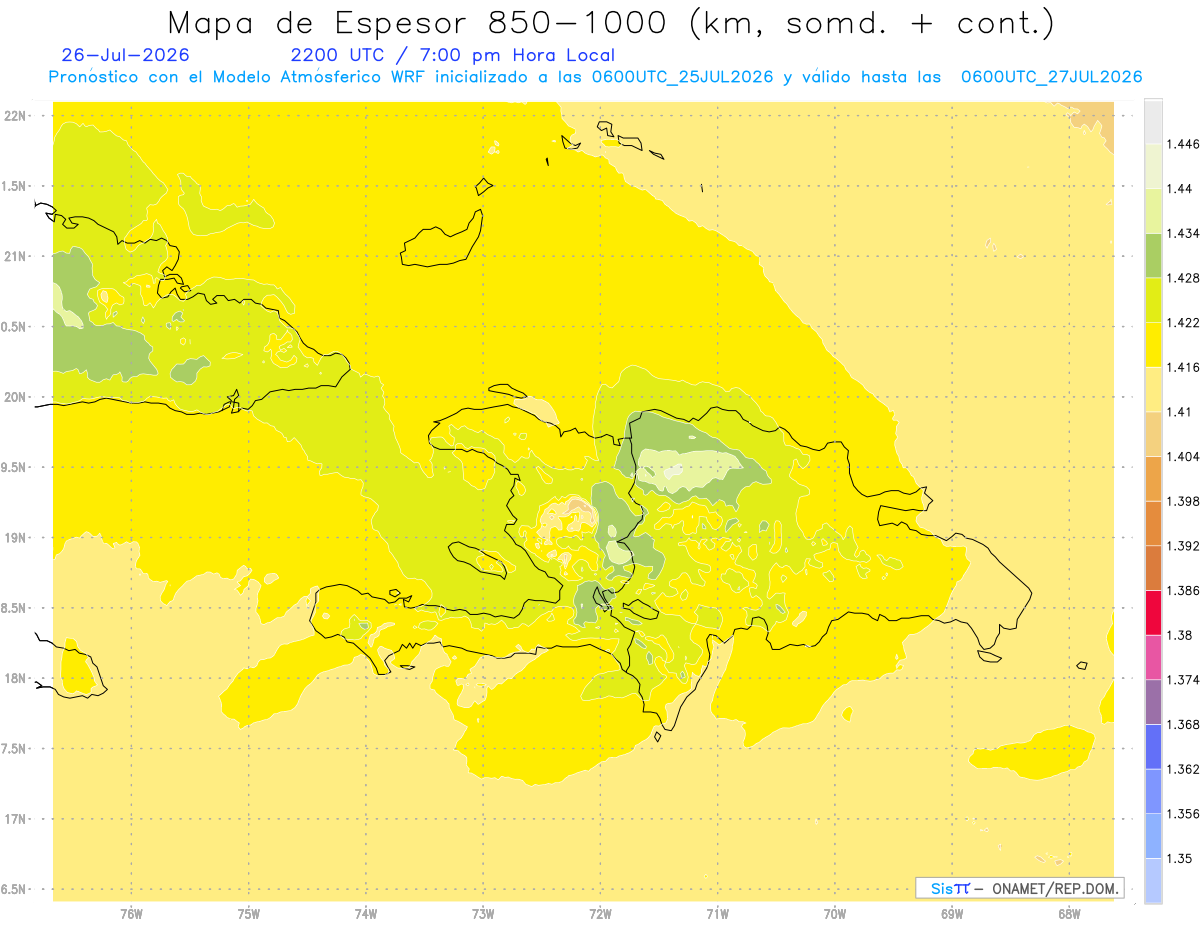1200x927 pixels.
Task: Click the colorbar value label '1.404'
Action: [1183, 456]
